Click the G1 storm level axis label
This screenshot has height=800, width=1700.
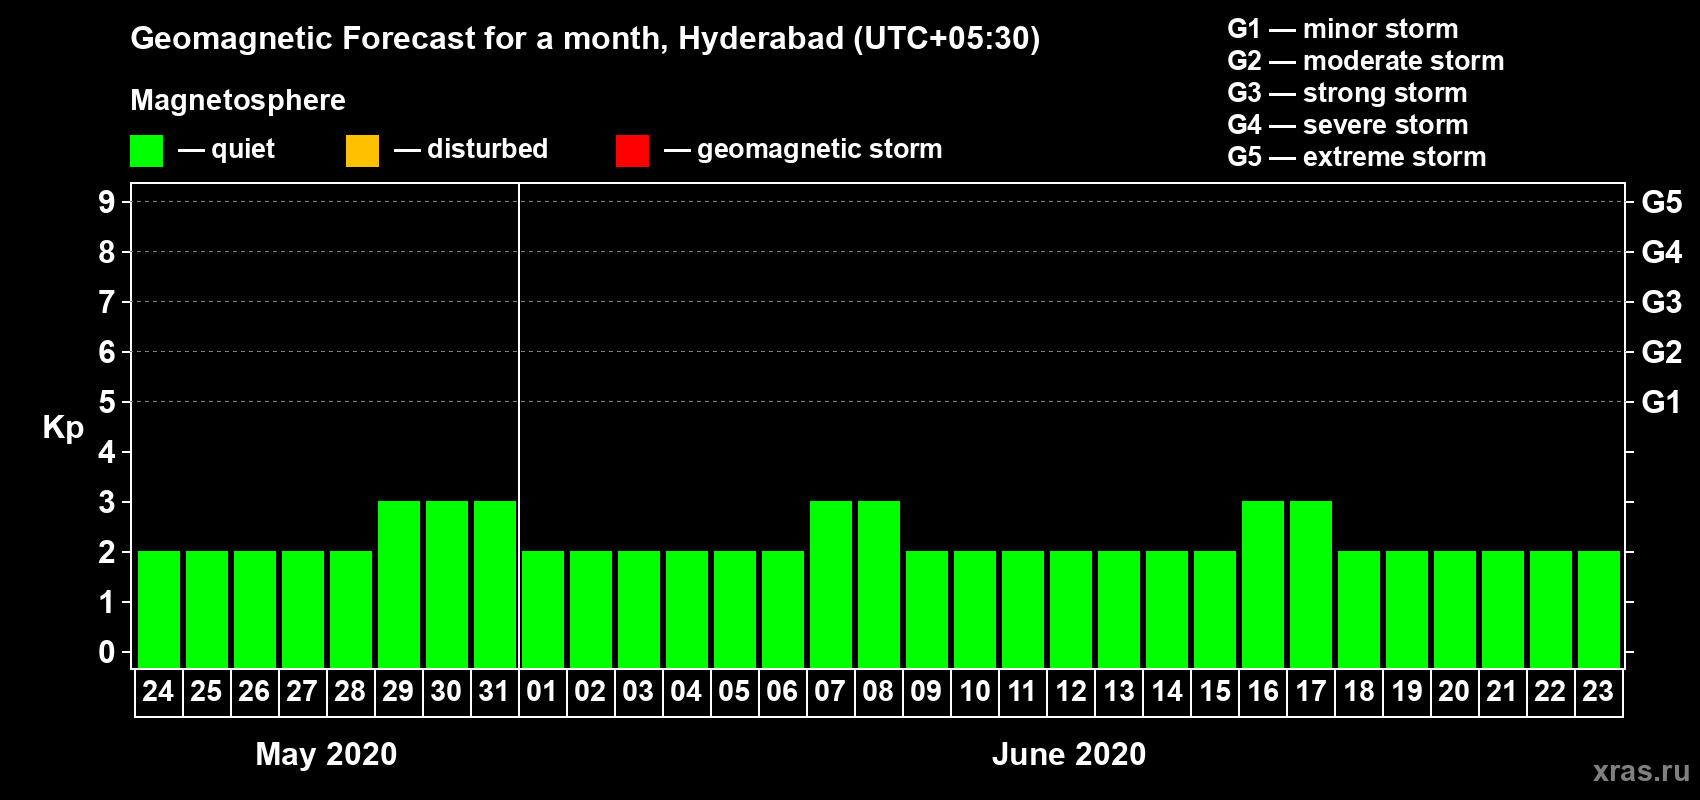1661,402
